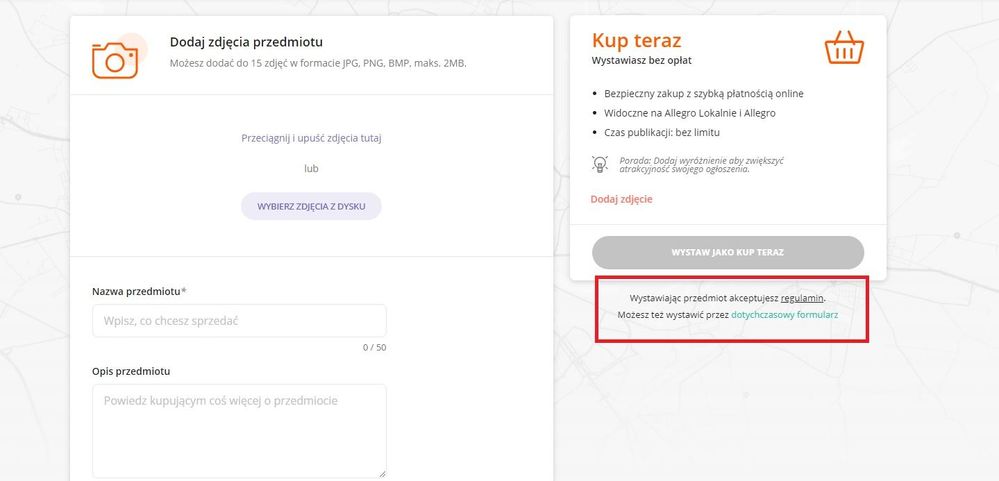999x481 pixels.
Task: Click the red Dodaj zdjęcie text
Action: click(621, 199)
